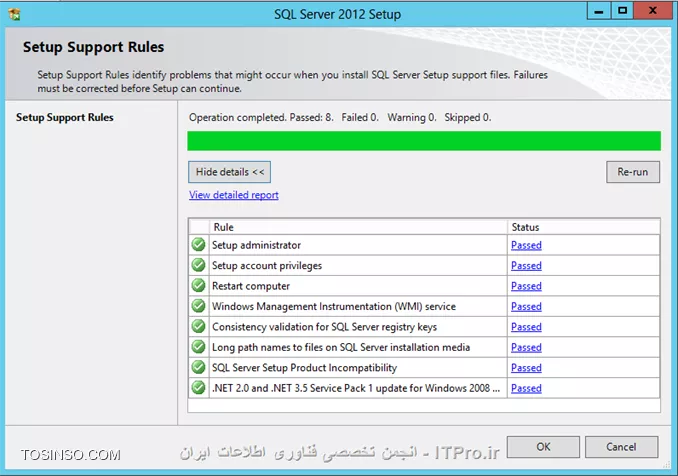Select the 'Restart computer' rule text
Image resolution: width=678 pixels, height=476 pixels.
(x=251, y=286)
